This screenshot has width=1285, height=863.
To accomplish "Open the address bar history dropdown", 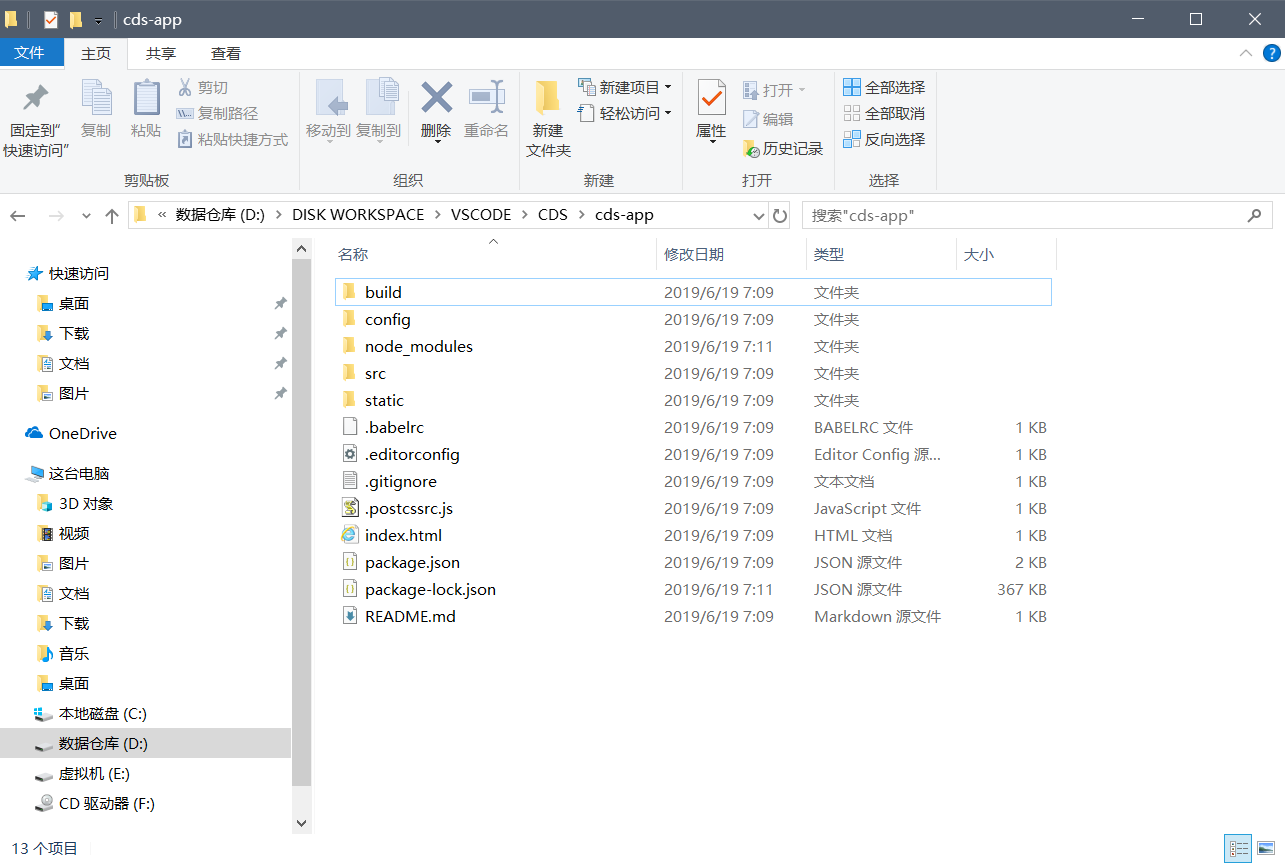I will click(758, 215).
